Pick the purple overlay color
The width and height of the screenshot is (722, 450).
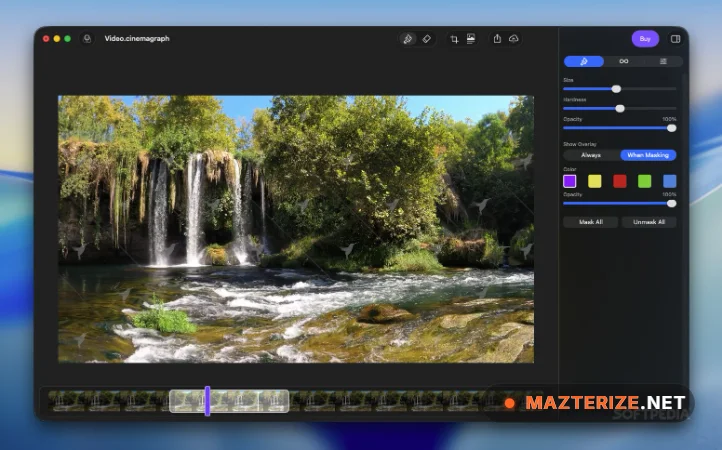coord(570,181)
